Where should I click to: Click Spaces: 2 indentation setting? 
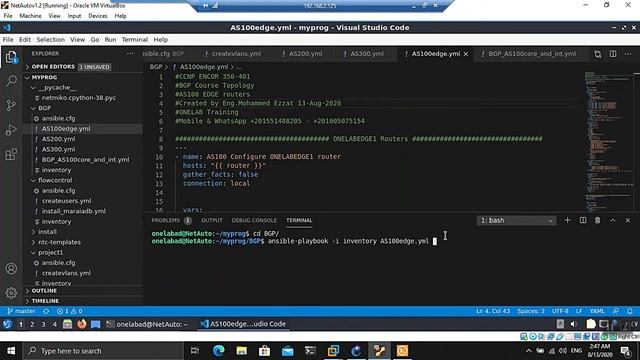531,311
